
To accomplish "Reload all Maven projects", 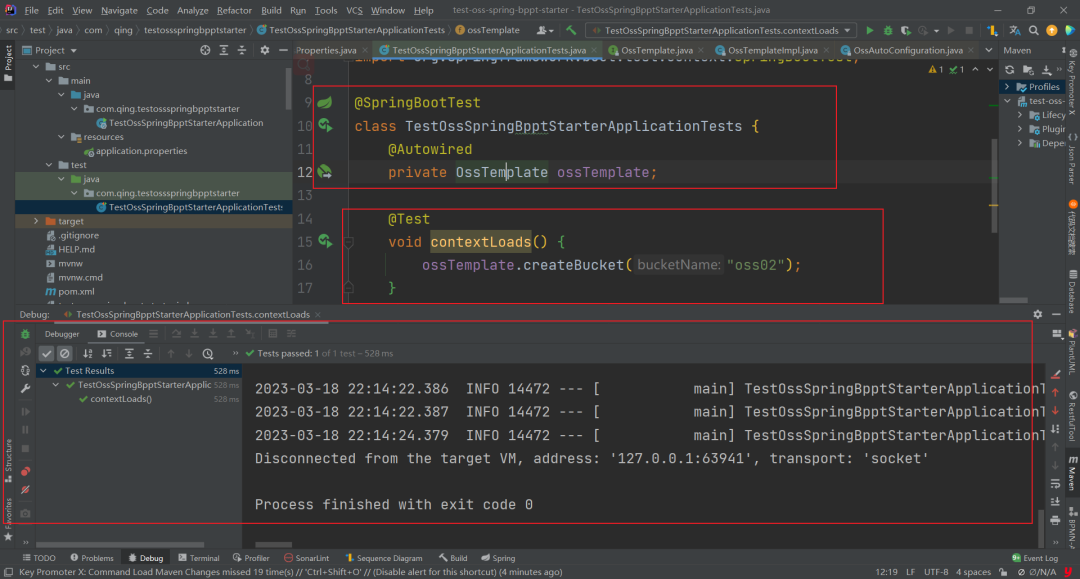I will coord(1010,70).
